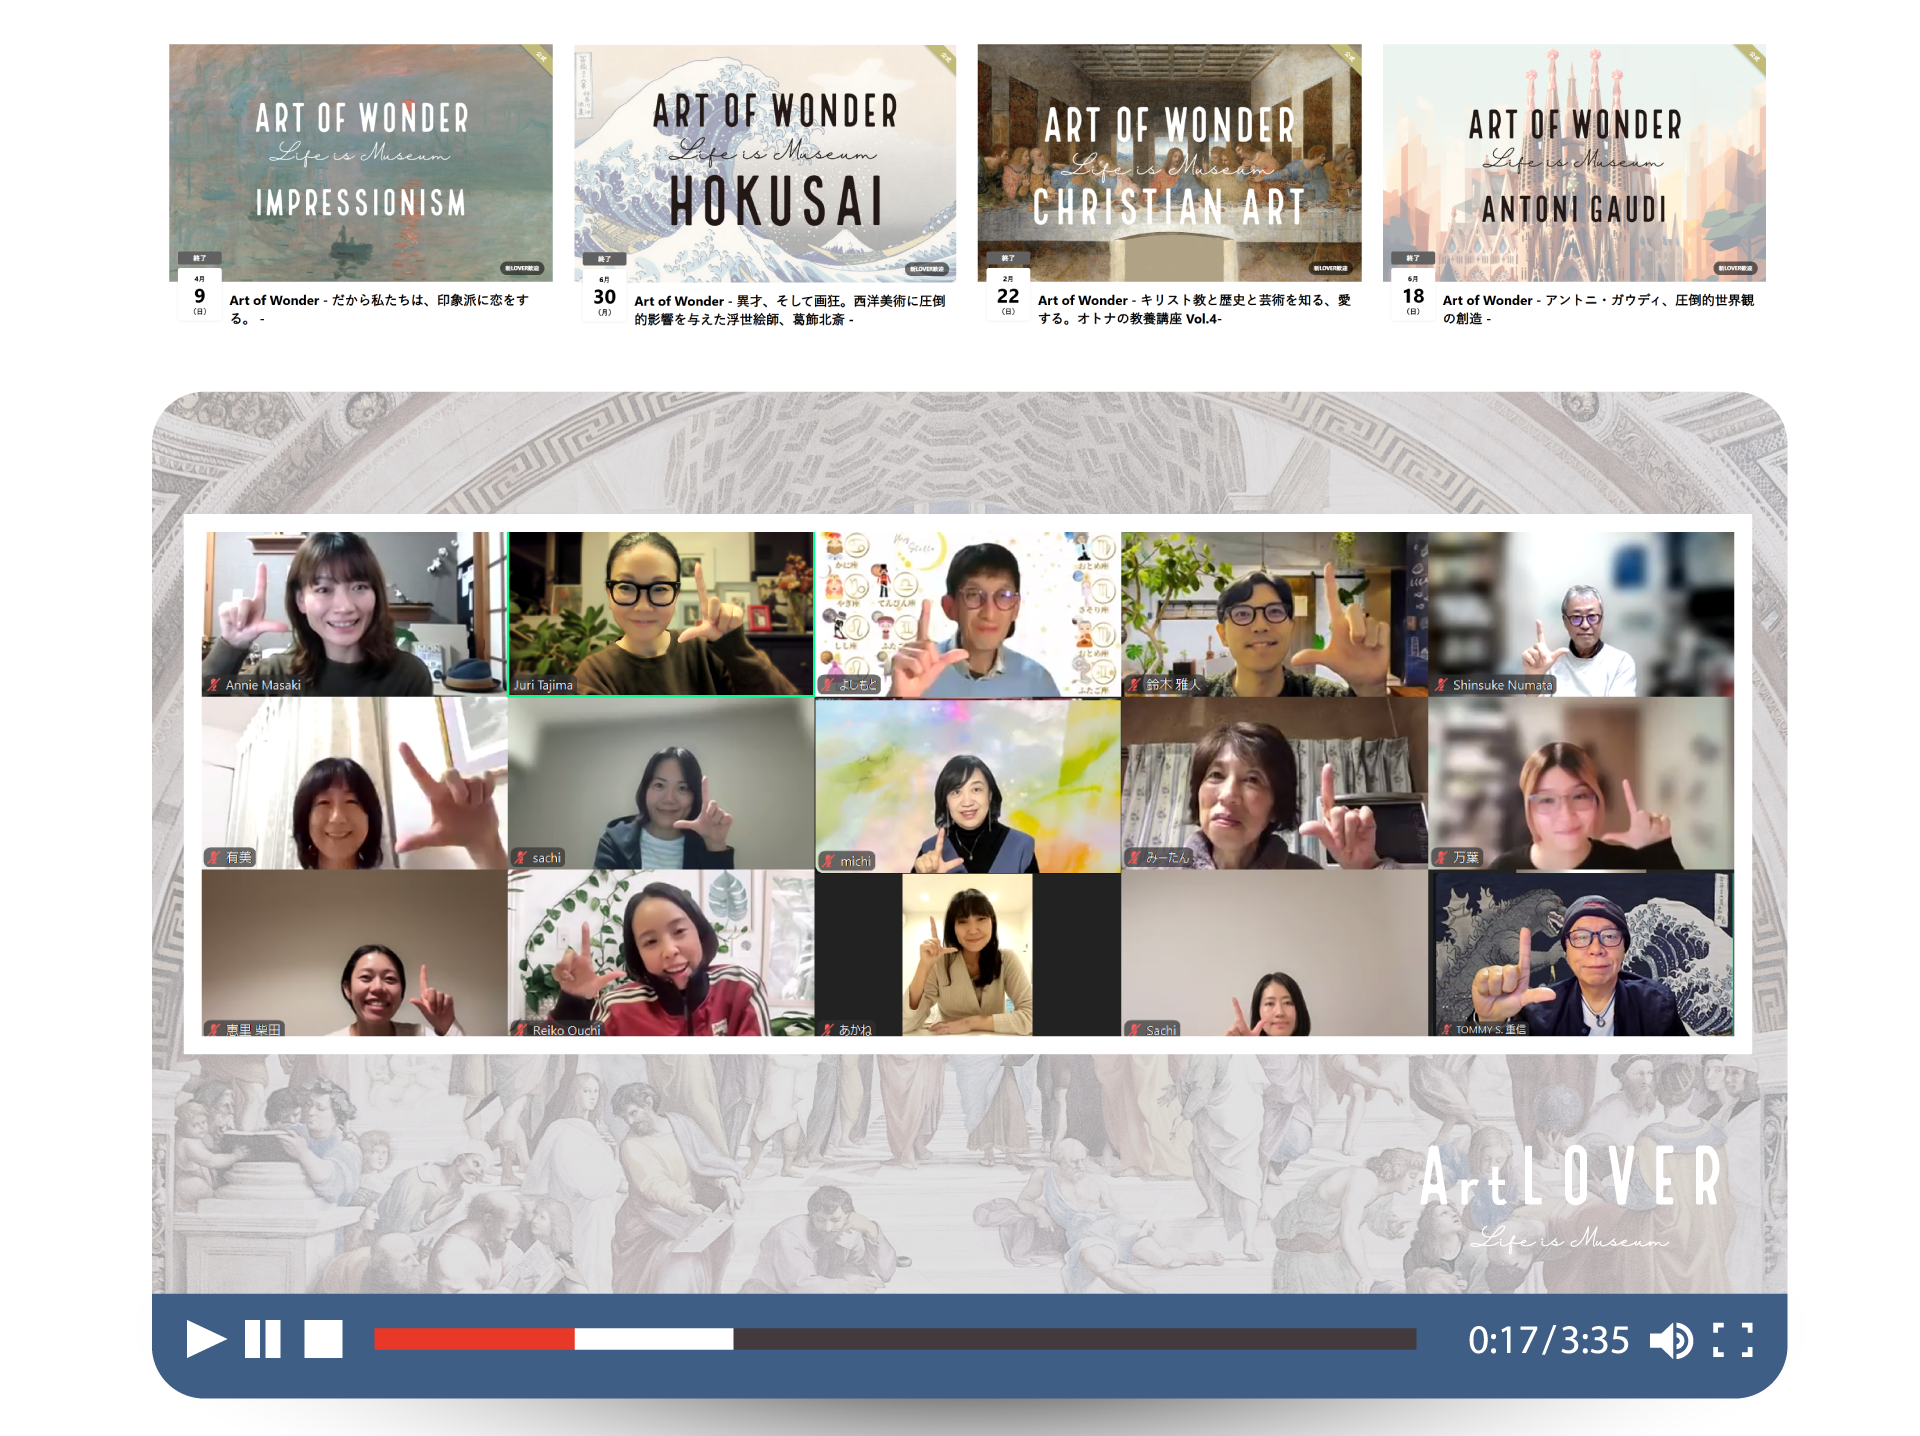
Task: Click the play button in video controls
Action: (x=205, y=1339)
